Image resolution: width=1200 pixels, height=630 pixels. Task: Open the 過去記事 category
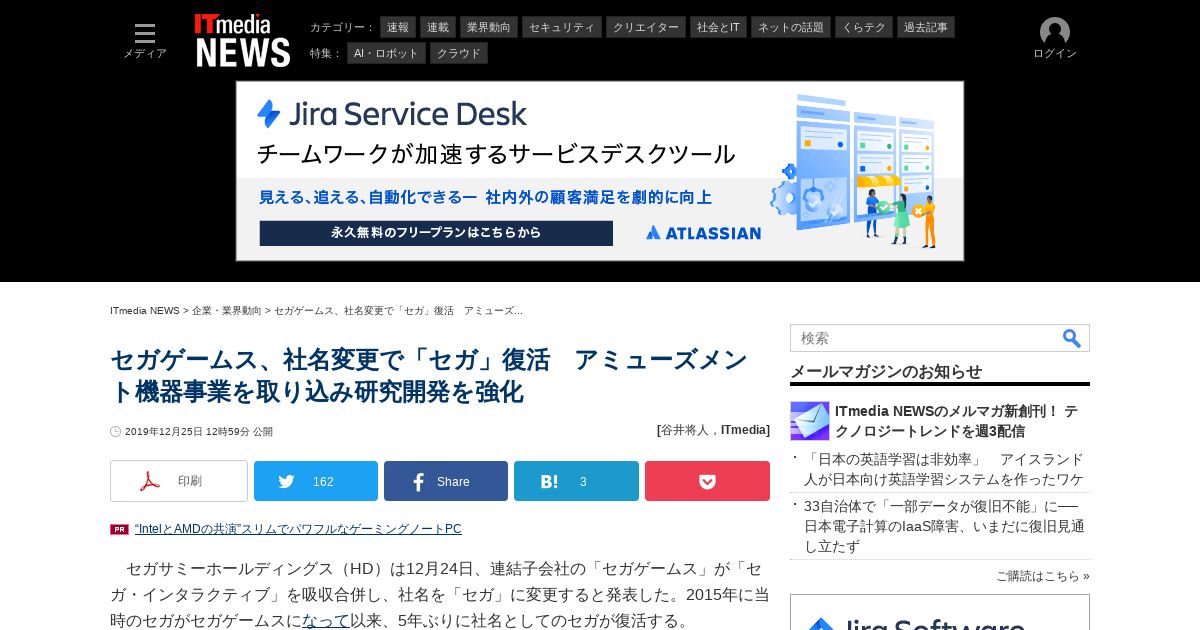[926, 27]
